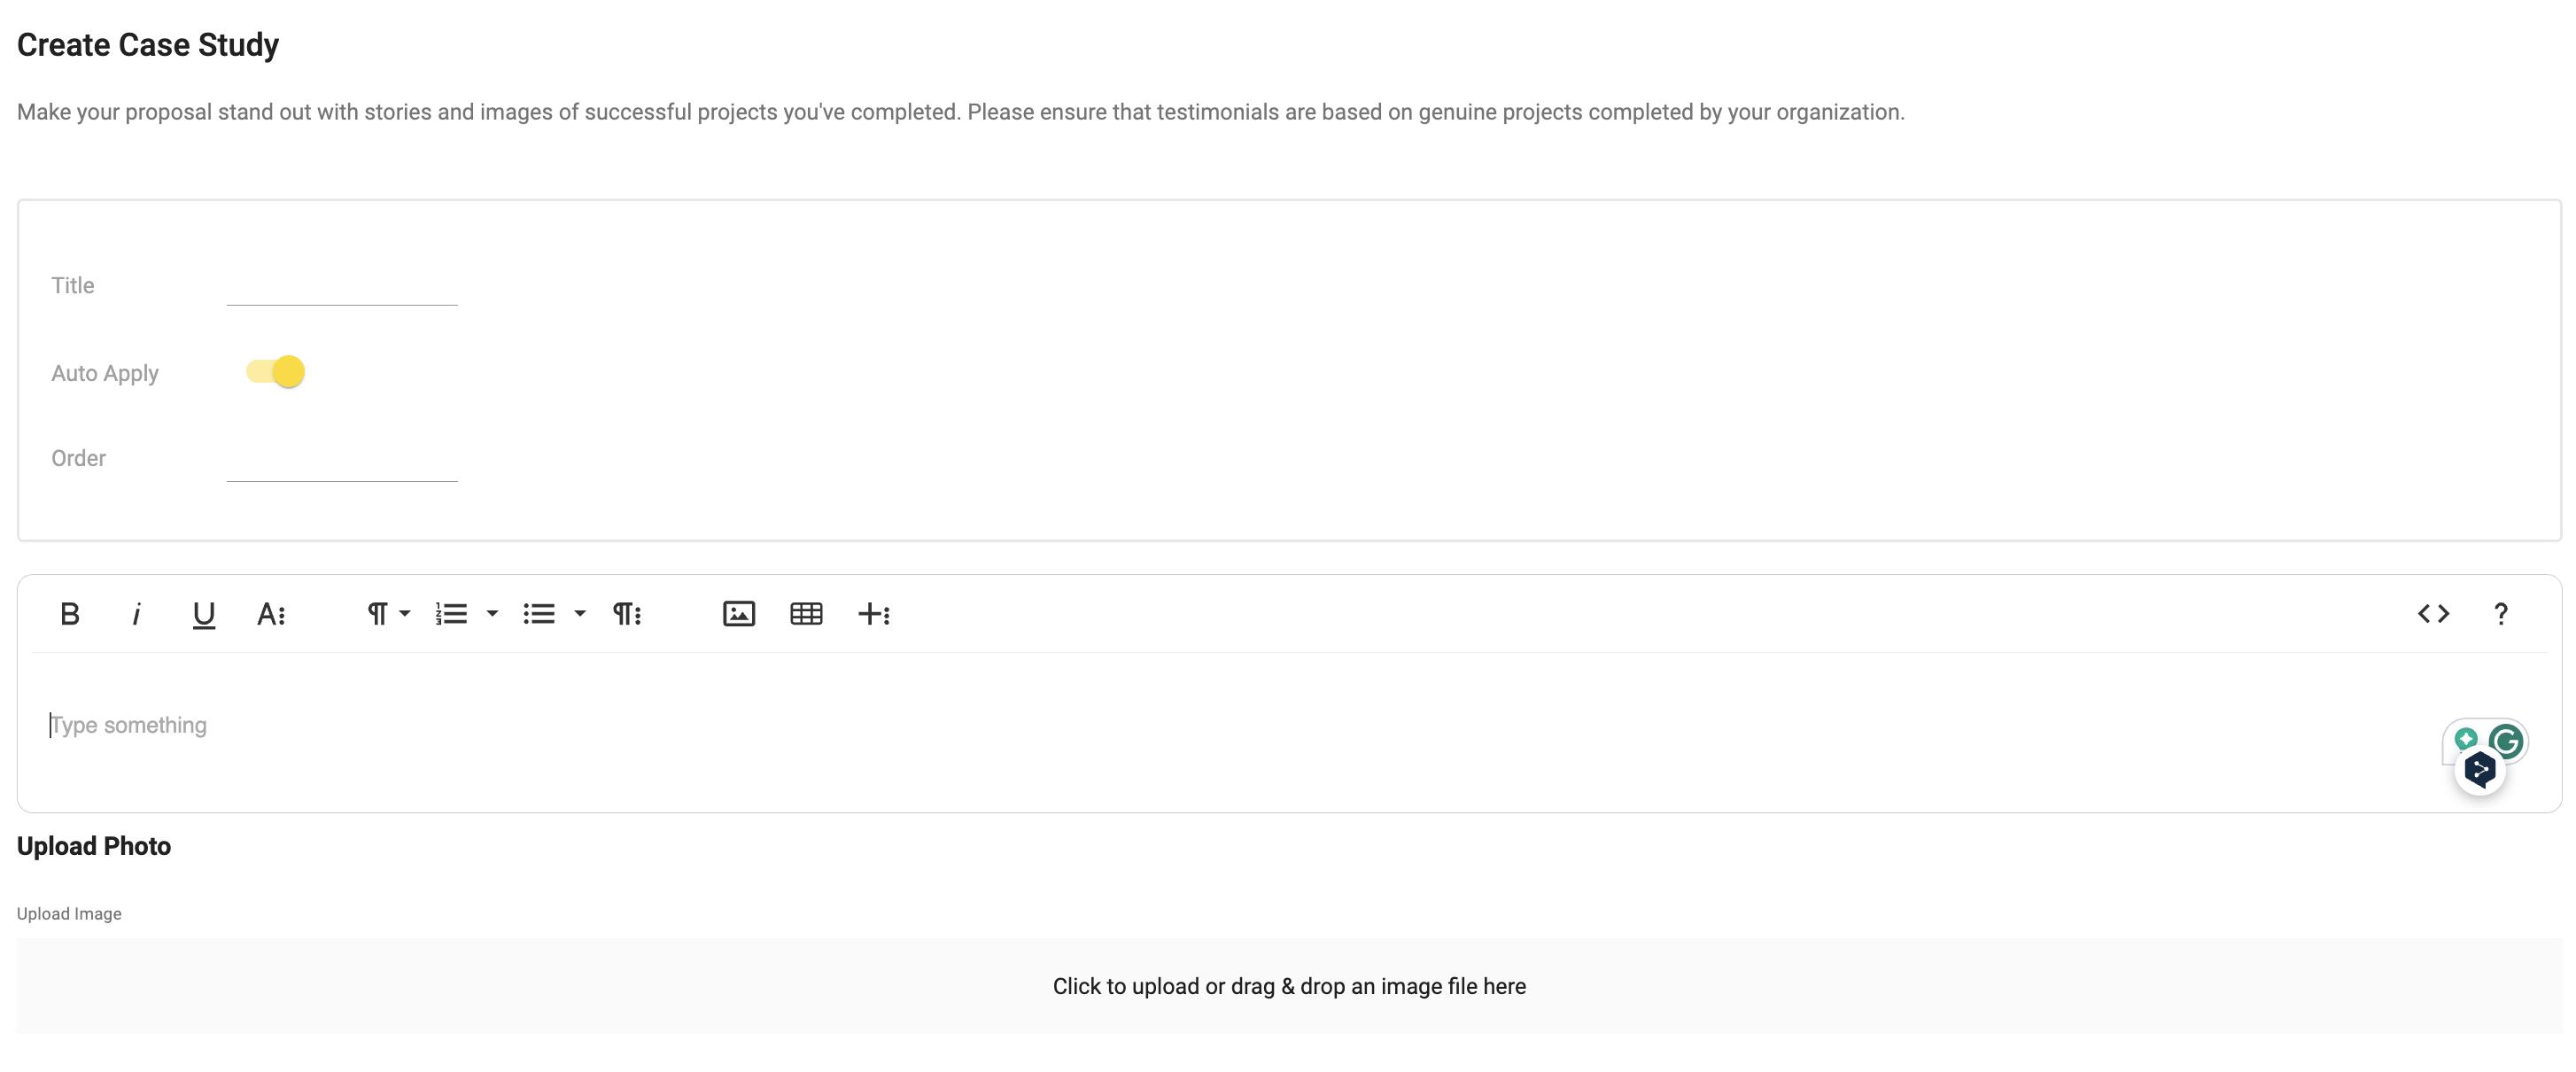Open more paragraph options icon
The image size is (2576, 1072).
point(627,613)
